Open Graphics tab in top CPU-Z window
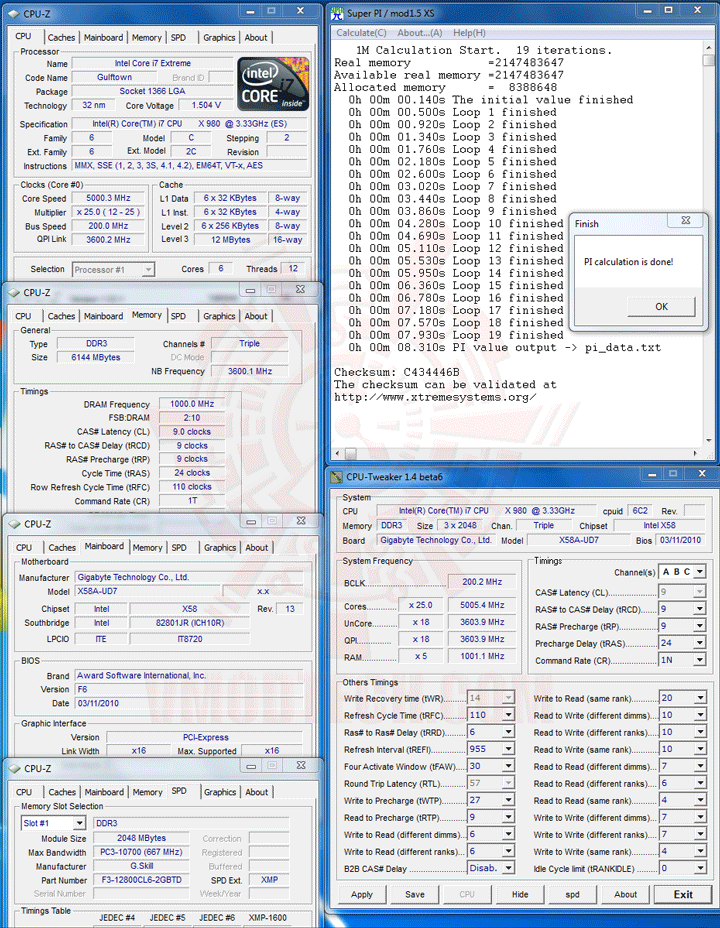The width and height of the screenshot is (720, 928). click(x=219, y=37)
